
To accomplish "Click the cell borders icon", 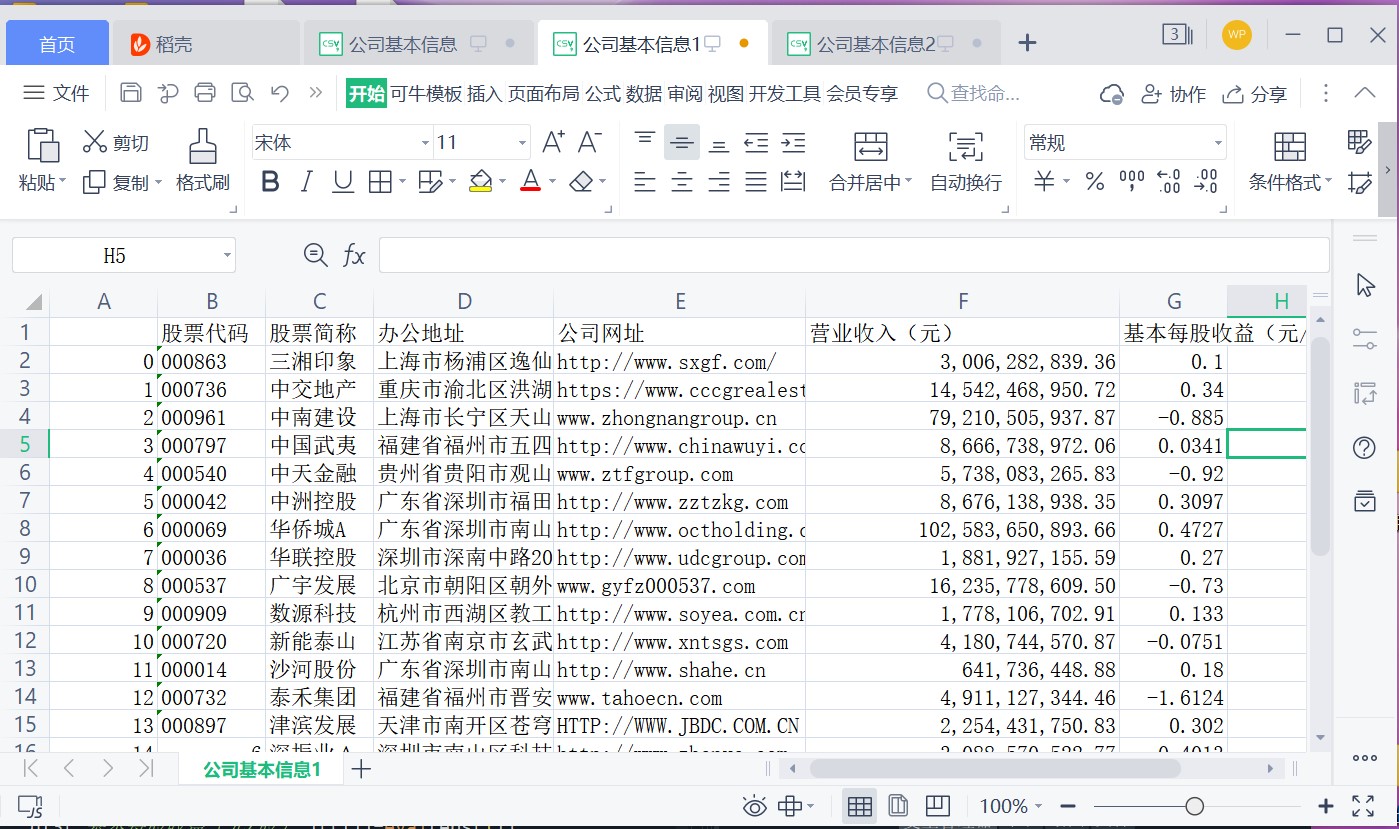I will click(x=380, y=182).
